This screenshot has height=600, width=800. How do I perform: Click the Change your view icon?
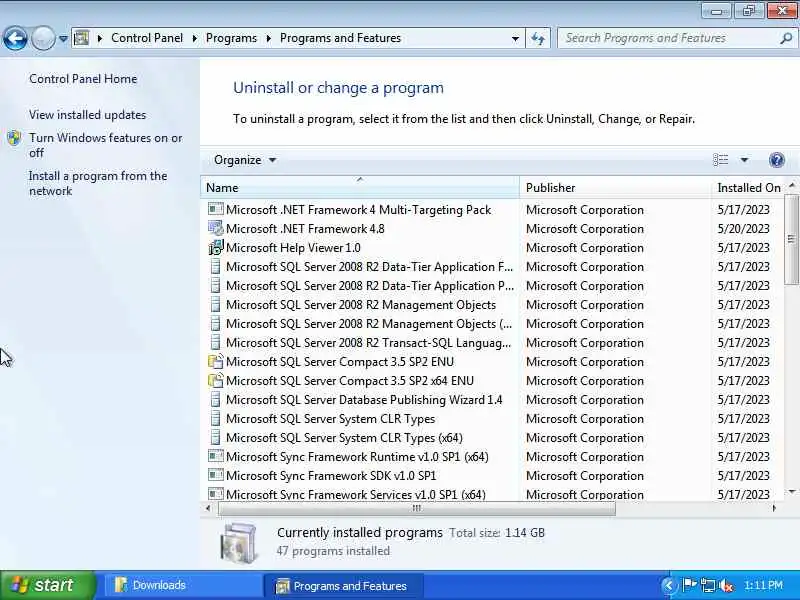tap(720, 160)
